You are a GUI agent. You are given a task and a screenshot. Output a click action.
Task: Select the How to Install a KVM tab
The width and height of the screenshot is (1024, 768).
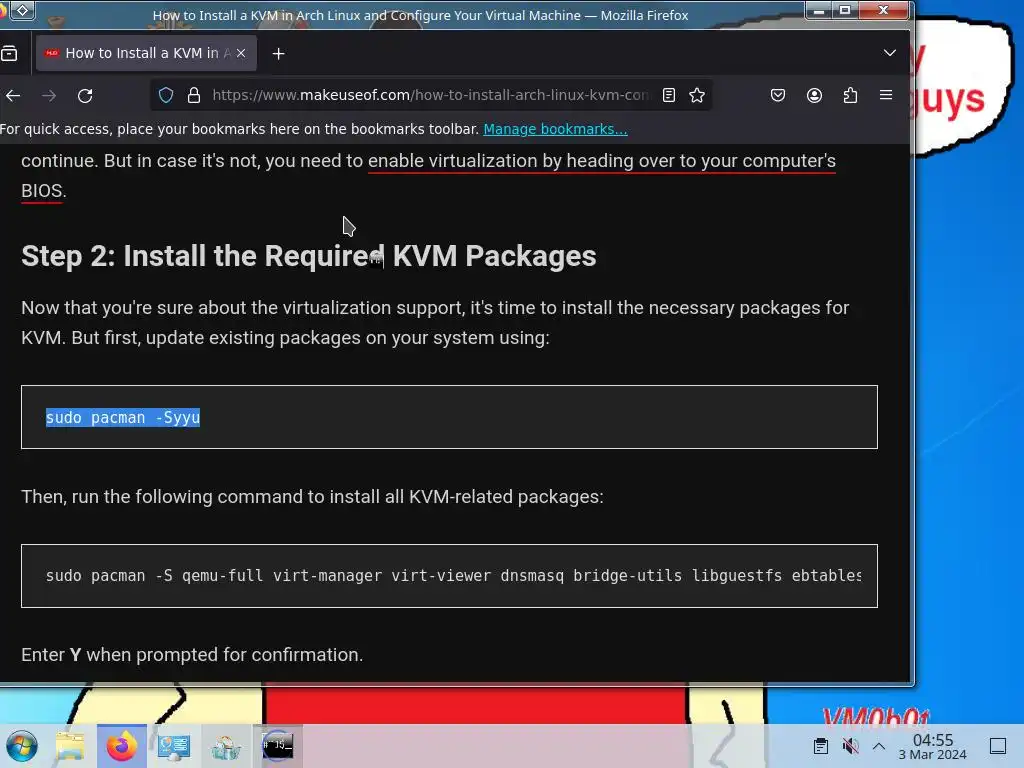point(146,54)
